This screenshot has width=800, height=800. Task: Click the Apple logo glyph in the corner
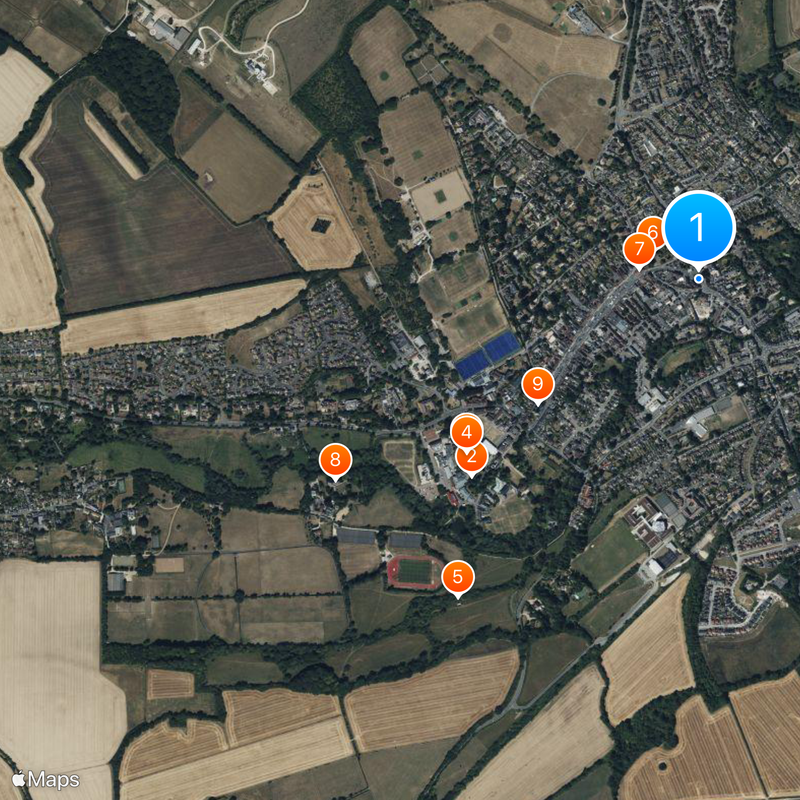[x=19, y=779]
